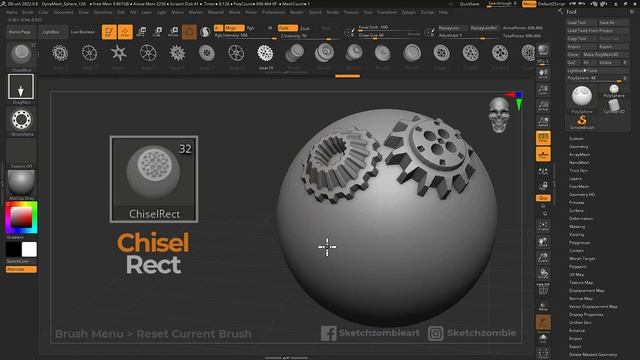This screenshot has height=360, width=640.
Task: Open the Brush menu
Action: pyautogui.click(x=28, y=13)
